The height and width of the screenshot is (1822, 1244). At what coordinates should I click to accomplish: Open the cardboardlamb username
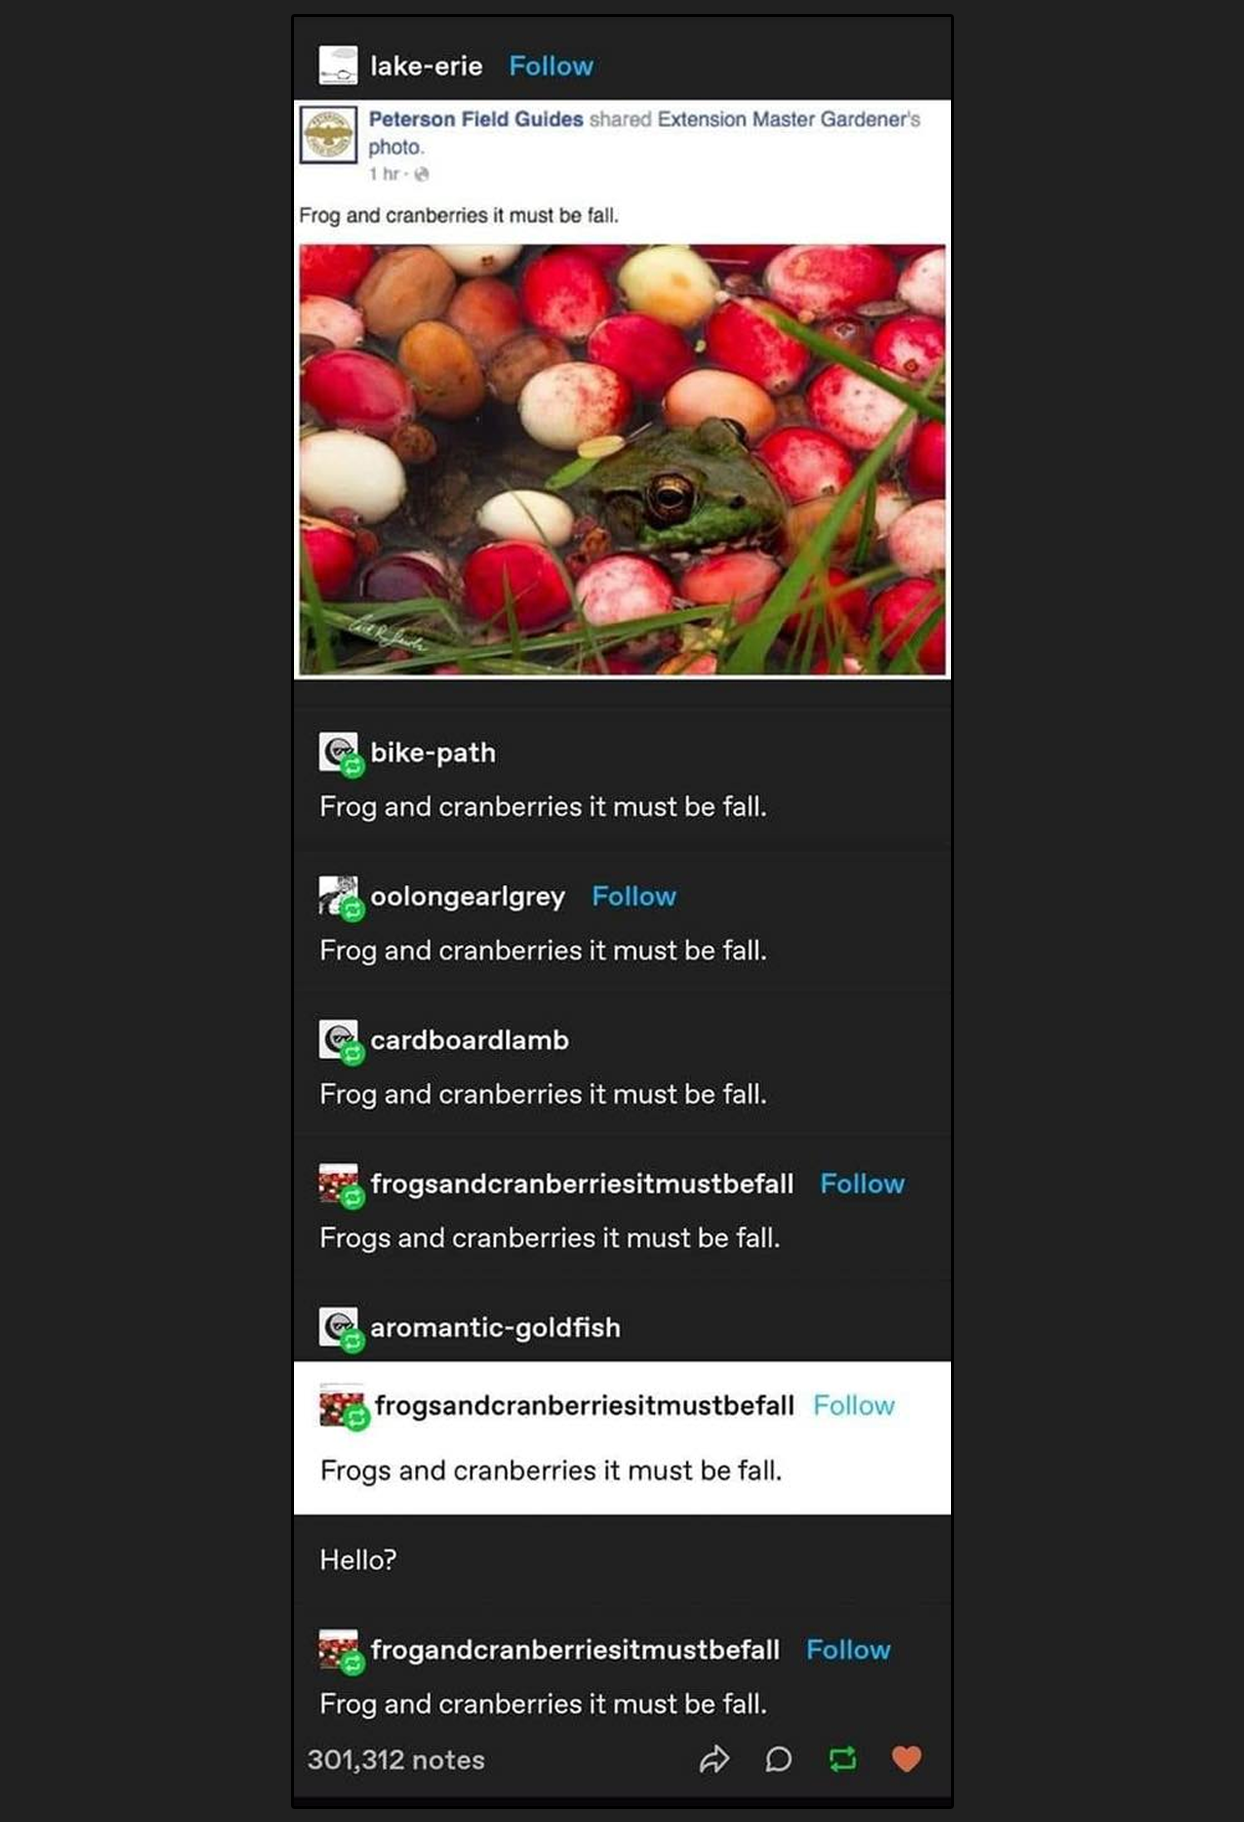[x=470, y=1040]
